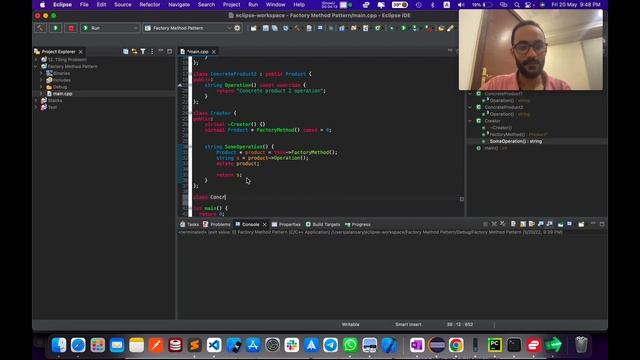Select main.cpp in Project Explorer
The image size is (640, 360).
tap(62, 93)
